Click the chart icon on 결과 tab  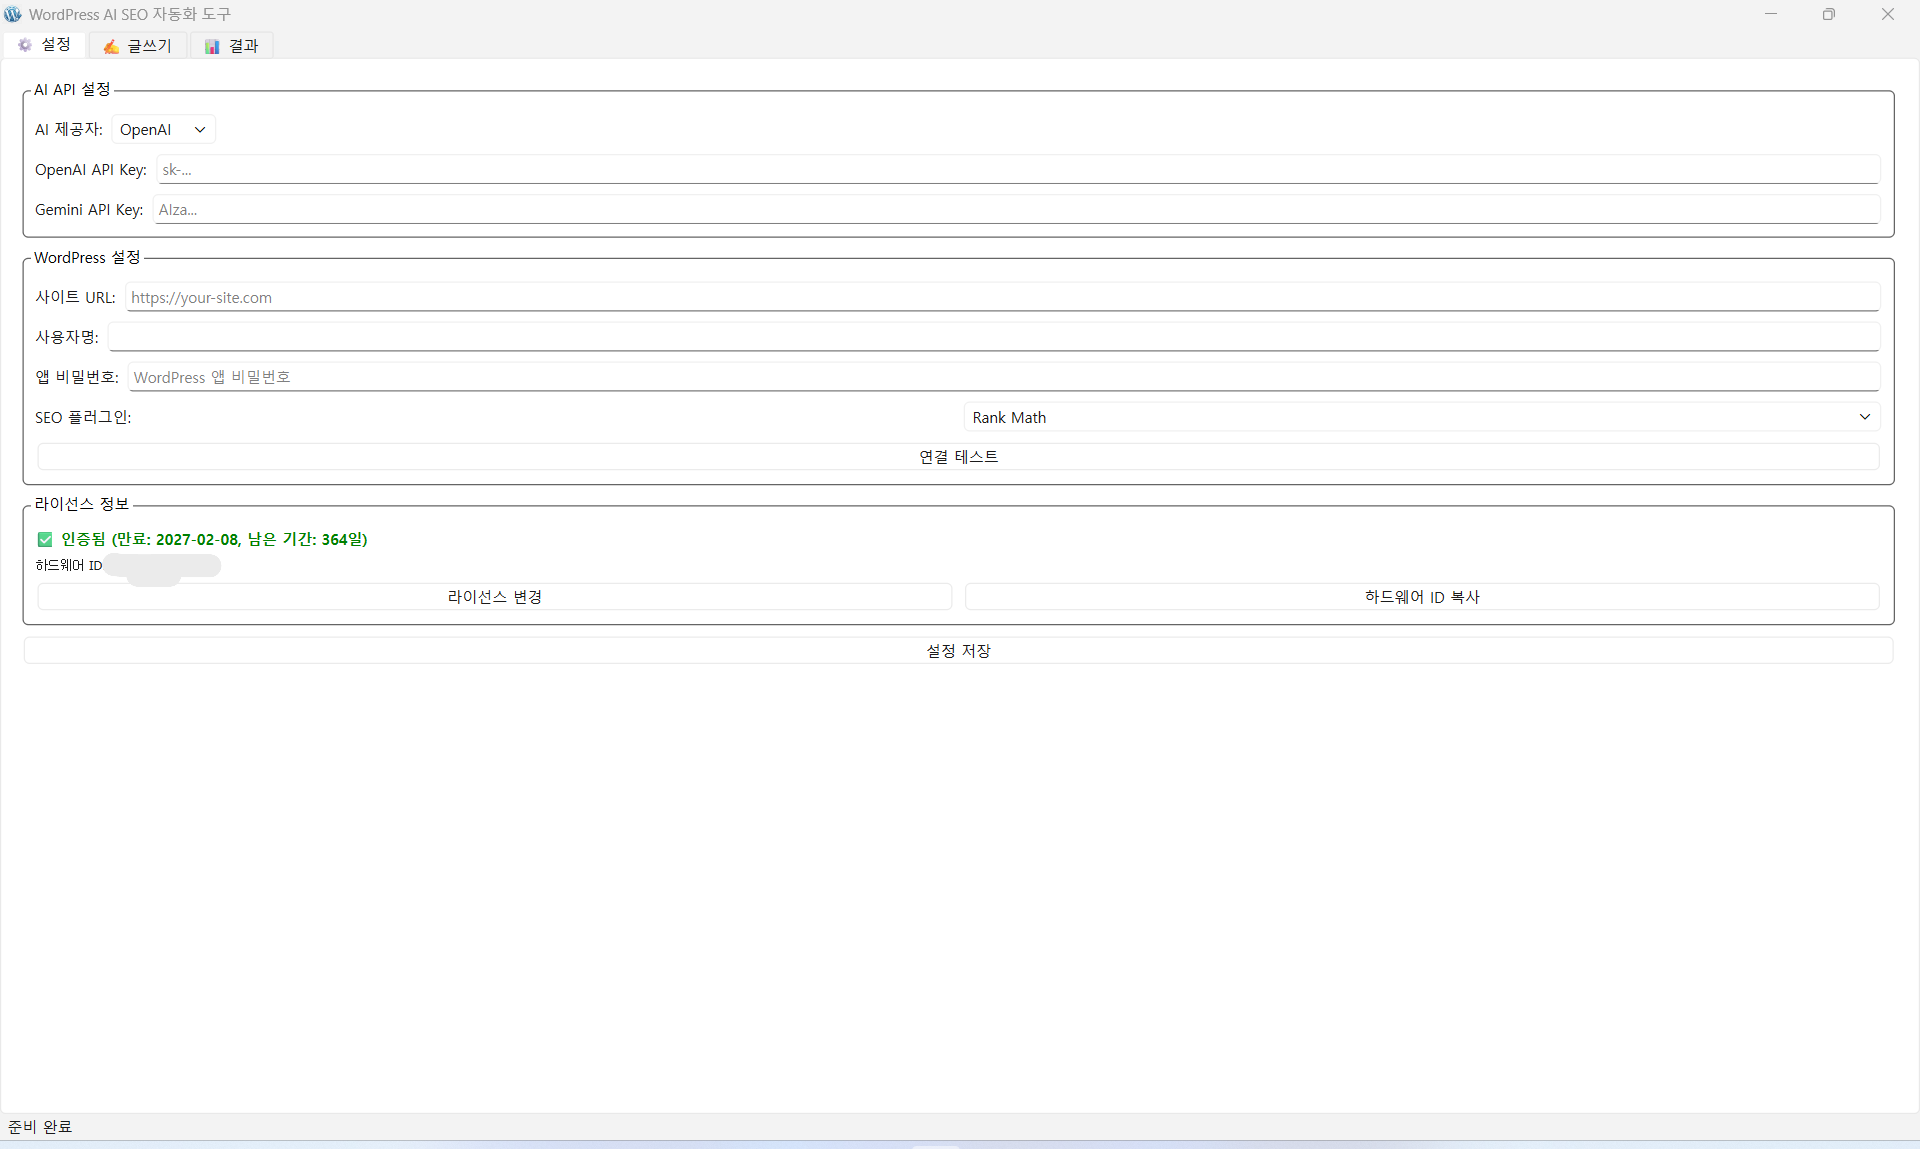212,46
